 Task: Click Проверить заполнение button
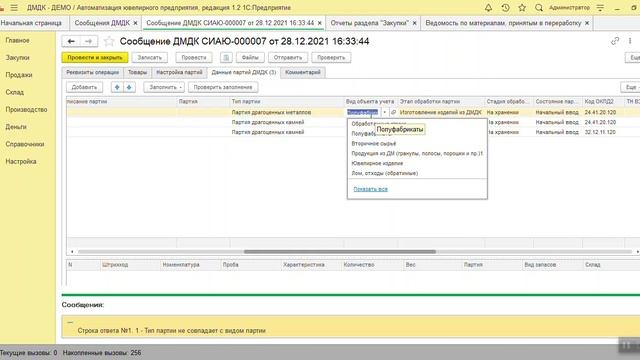[223, 87]
